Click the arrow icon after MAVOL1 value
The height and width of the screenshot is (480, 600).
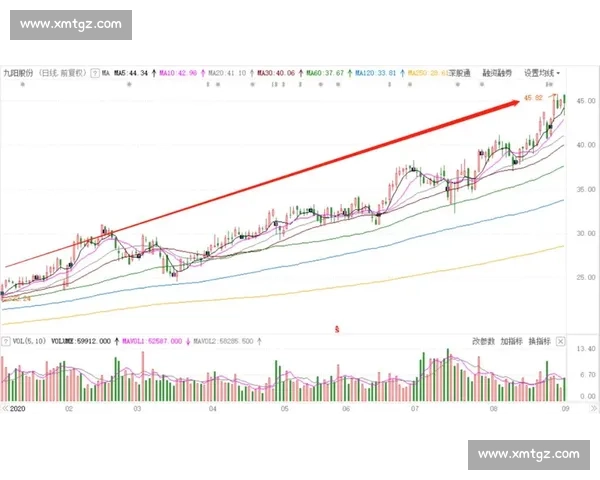tap(185, 342)
